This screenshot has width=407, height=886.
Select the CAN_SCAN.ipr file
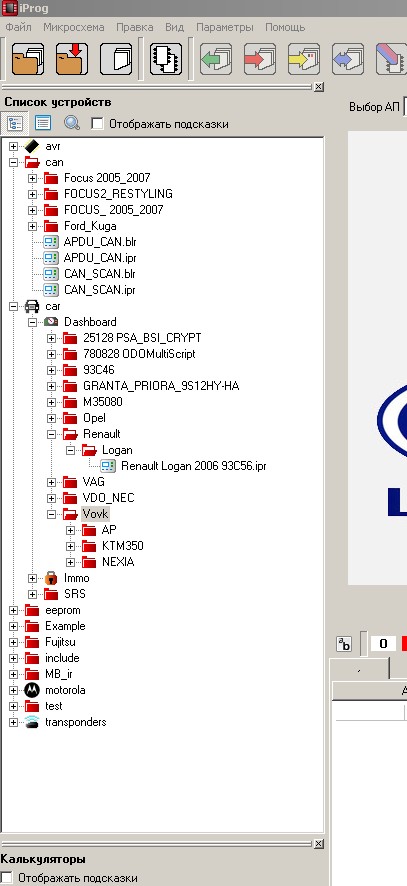pyautogui.click(x=100, y=290)
